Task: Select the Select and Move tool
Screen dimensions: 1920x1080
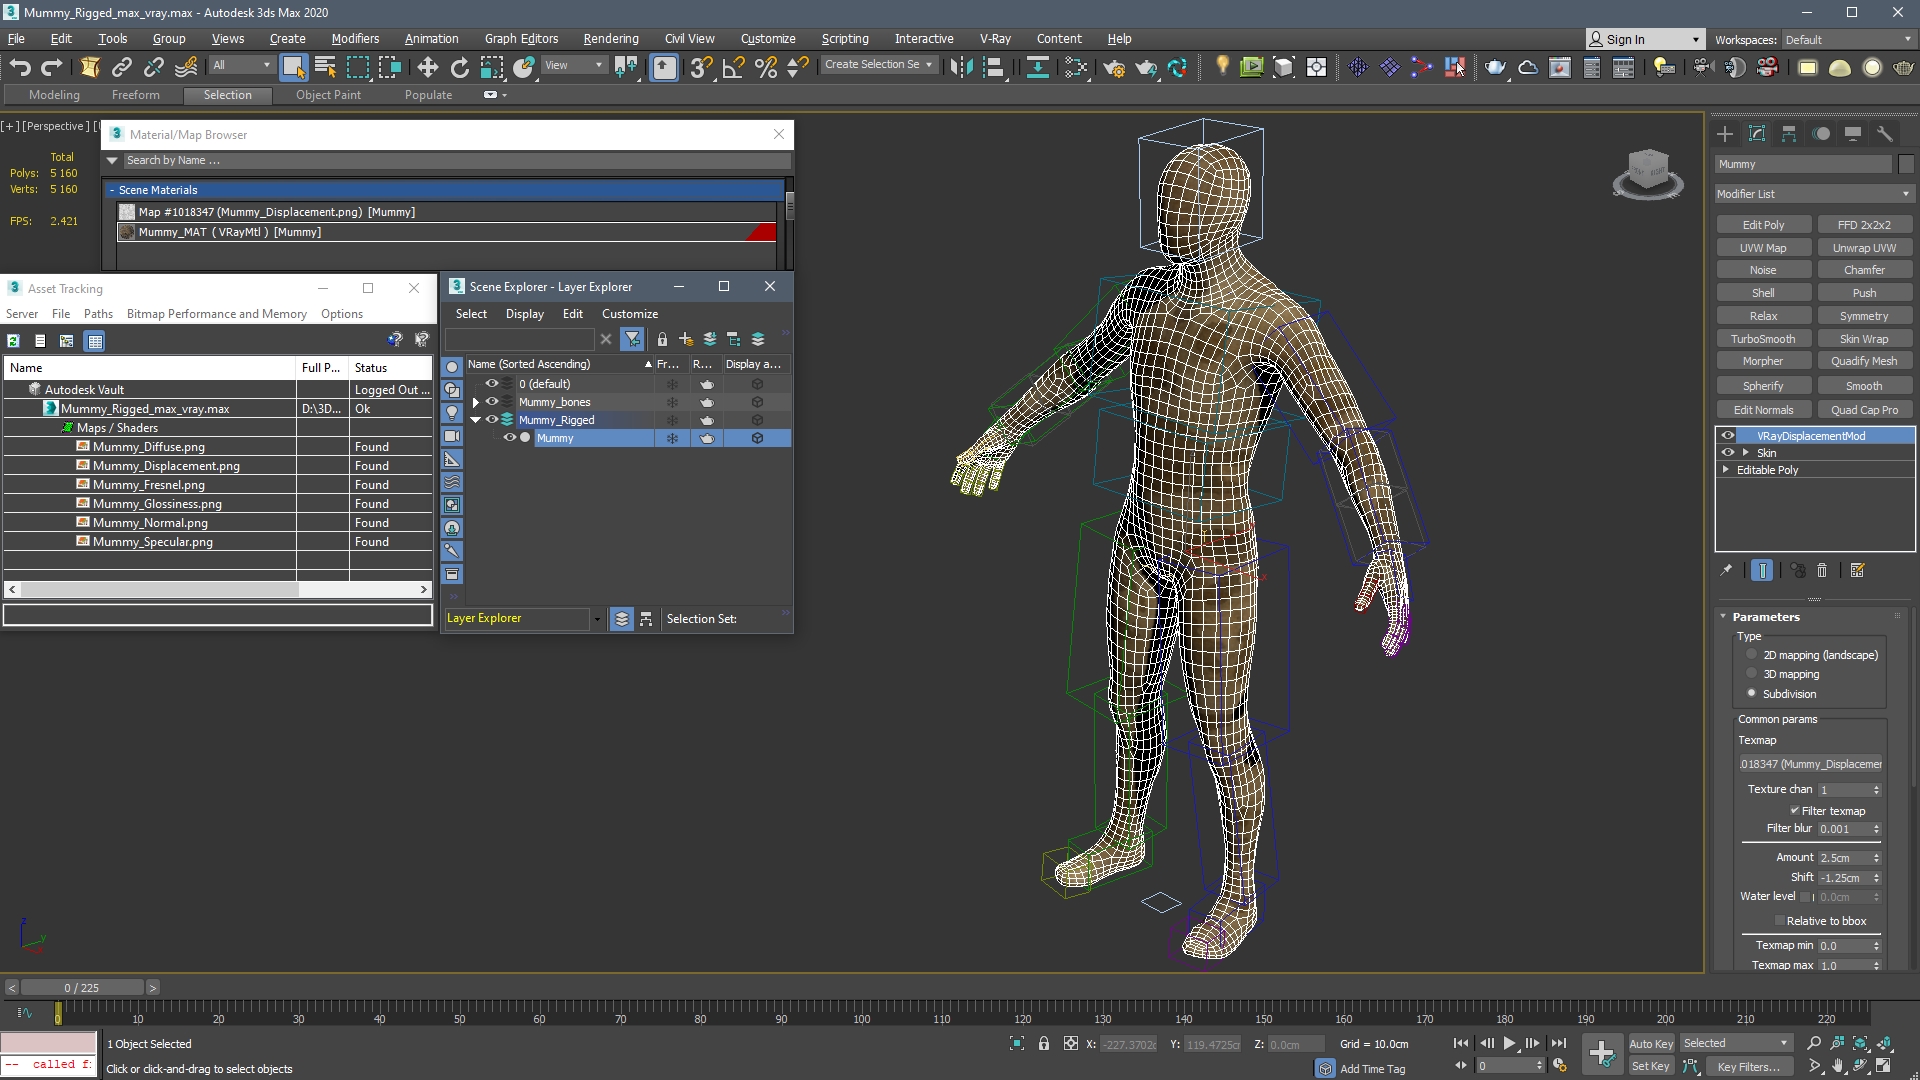Action: click(427, 67)
